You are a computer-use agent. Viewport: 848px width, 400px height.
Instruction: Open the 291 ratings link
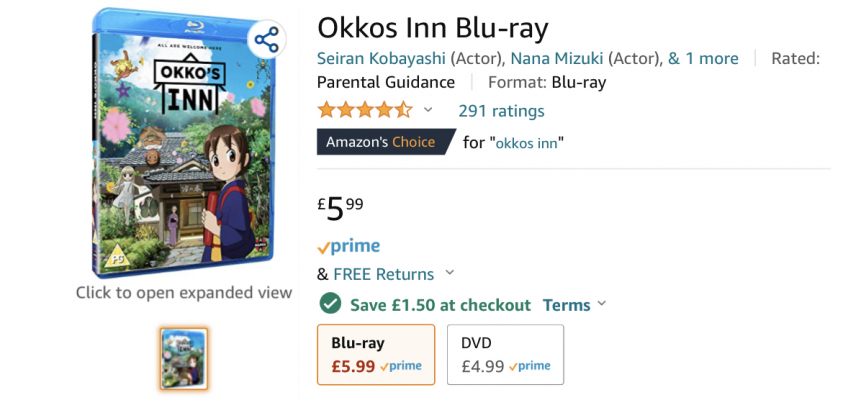pyautogui.click(x=501, y=110)
